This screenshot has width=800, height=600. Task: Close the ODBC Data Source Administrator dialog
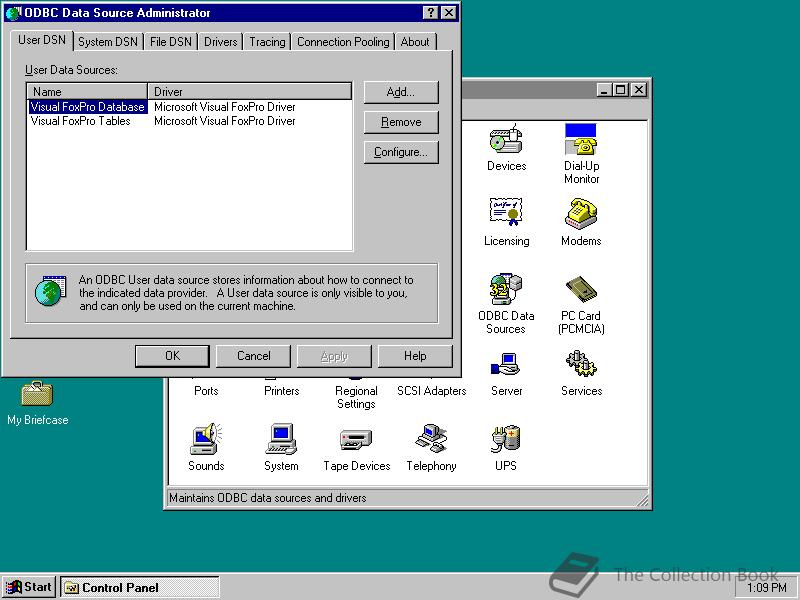pyautogui.click(x=448, y=13)
